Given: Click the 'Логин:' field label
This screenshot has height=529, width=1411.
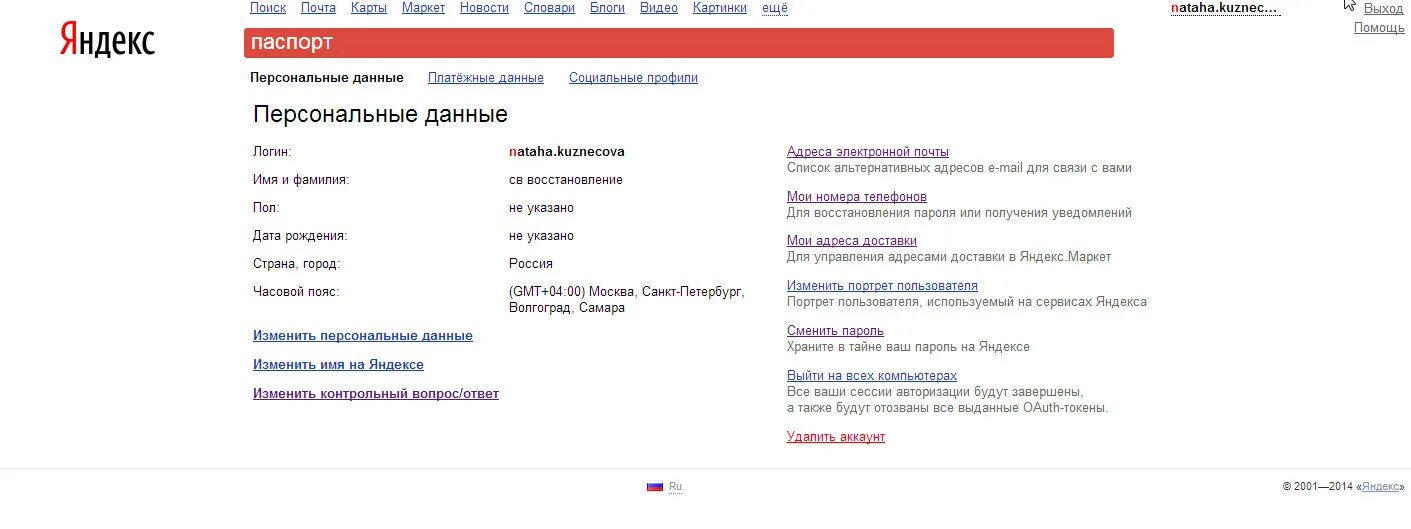Looking at the screenshot, I should [272, 152].
